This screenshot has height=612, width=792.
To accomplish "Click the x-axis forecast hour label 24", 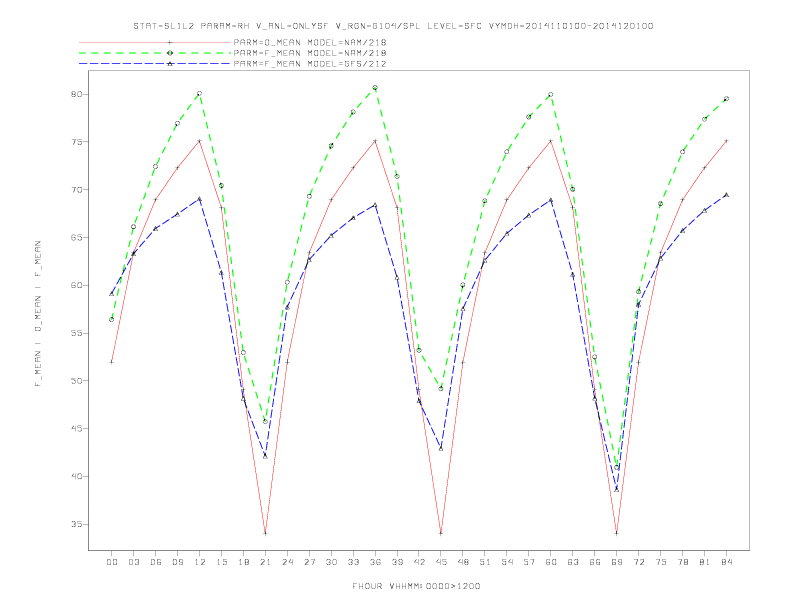I will pos(287,562).
